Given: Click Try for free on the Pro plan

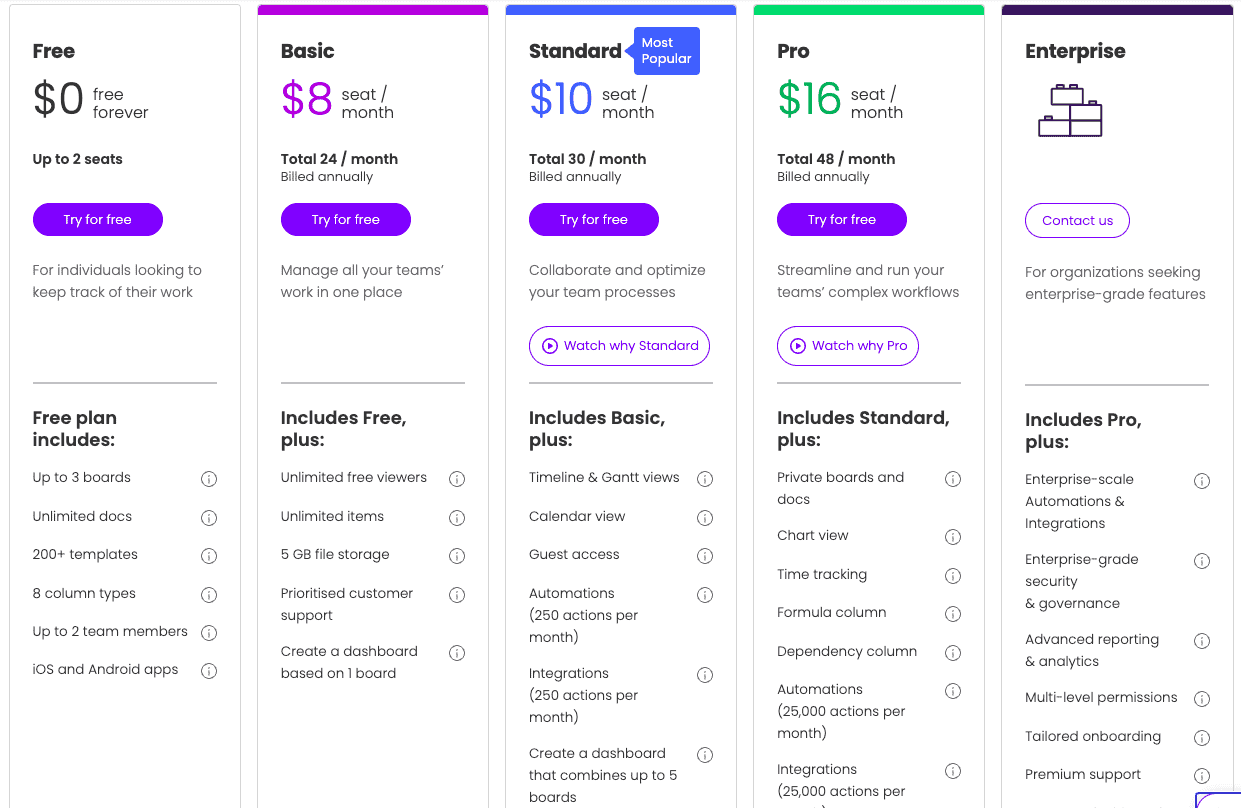Looking at the screenshot, I should (841, 219).
